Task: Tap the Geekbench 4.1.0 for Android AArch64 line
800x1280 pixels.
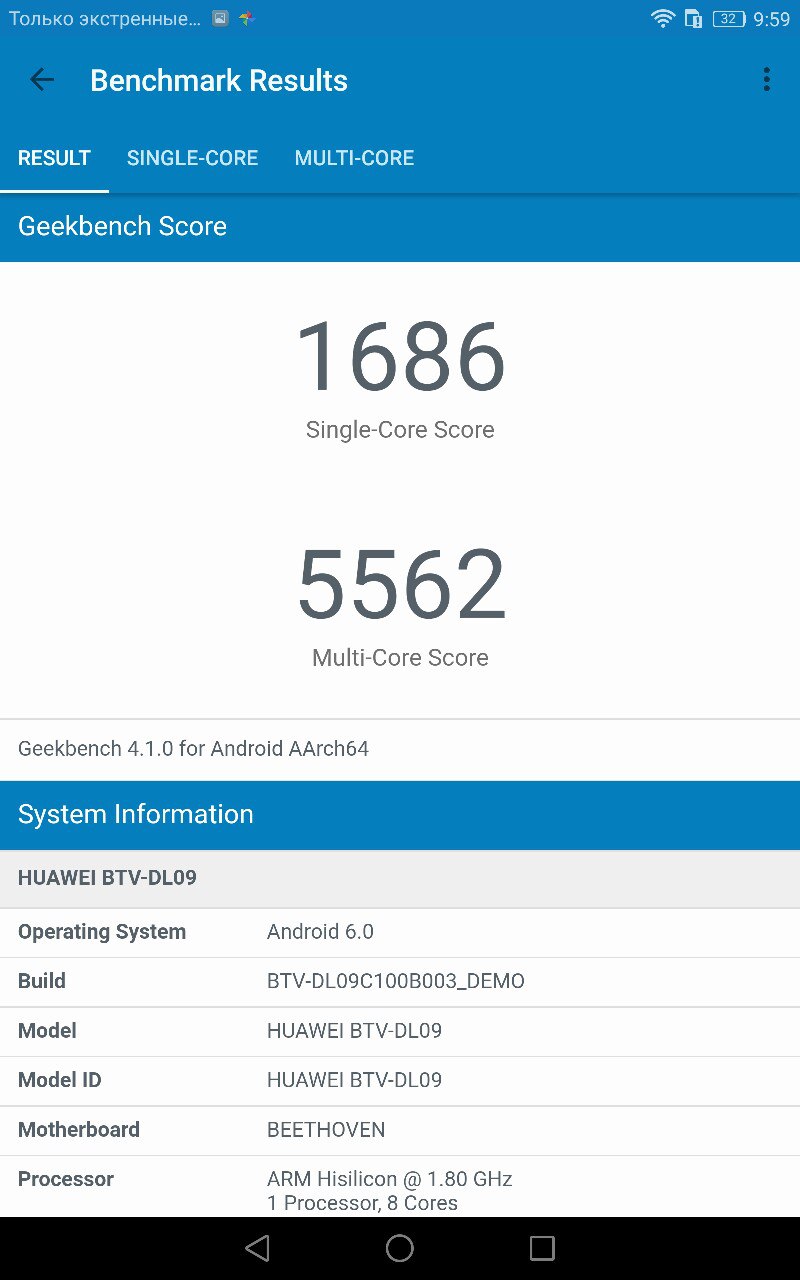Action: click(x=193, y=749)
